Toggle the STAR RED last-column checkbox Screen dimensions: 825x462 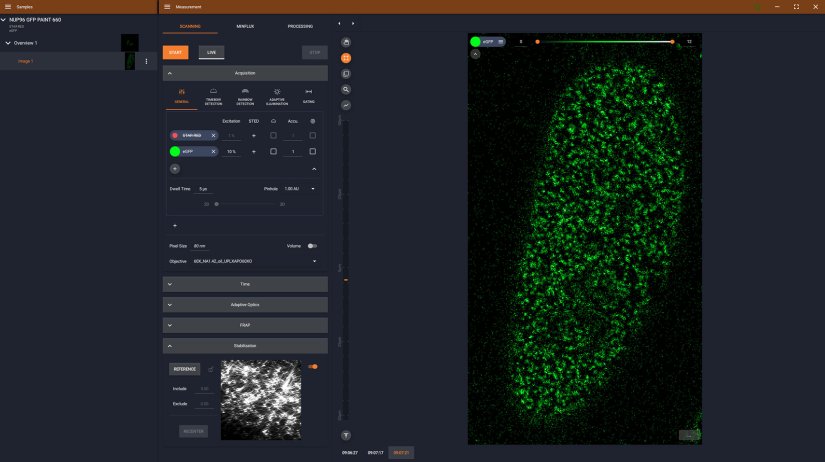coord(313,136)
